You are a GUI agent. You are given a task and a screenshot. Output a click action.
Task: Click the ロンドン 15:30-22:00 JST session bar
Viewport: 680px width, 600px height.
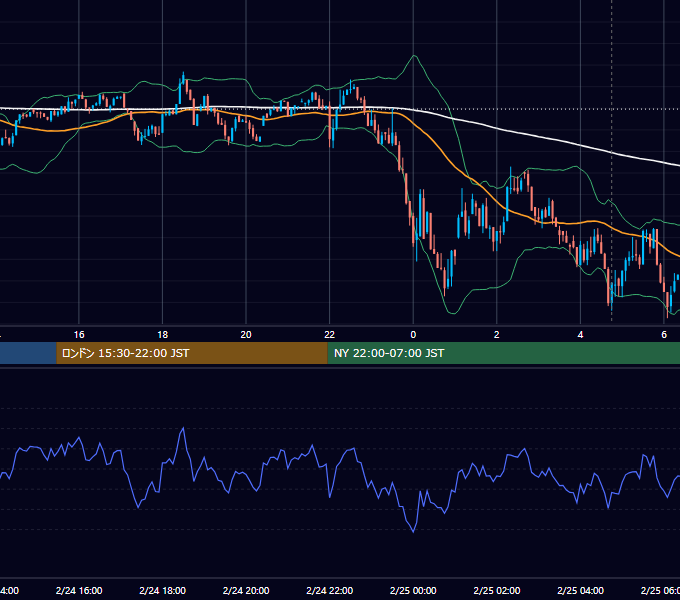192,353
